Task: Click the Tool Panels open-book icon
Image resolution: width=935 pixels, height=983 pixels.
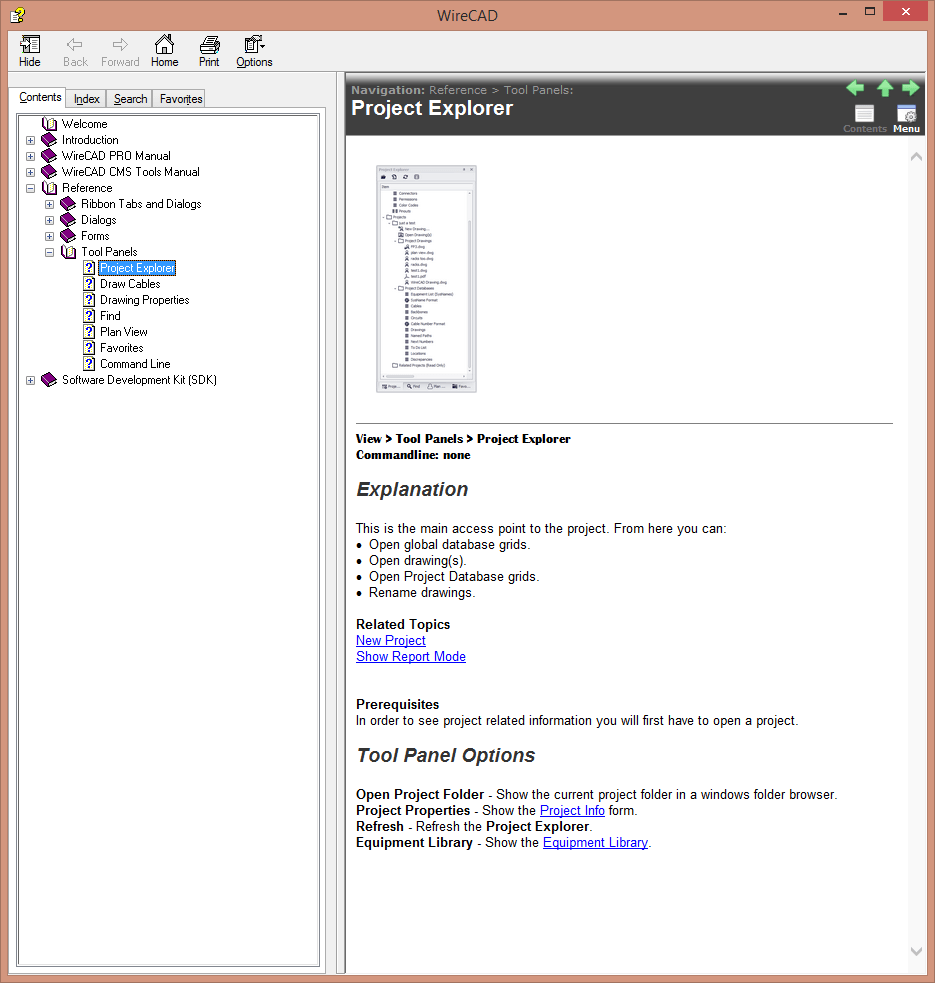Action: (x=68, y=252)
